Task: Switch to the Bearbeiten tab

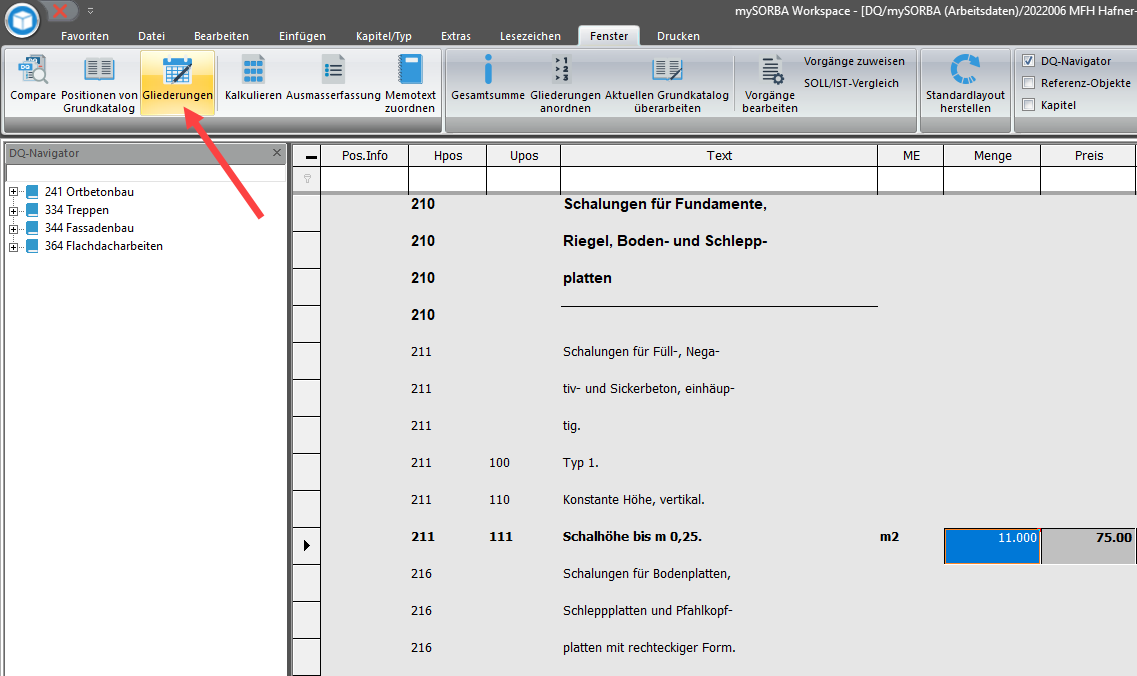Action: coord(221,36)
